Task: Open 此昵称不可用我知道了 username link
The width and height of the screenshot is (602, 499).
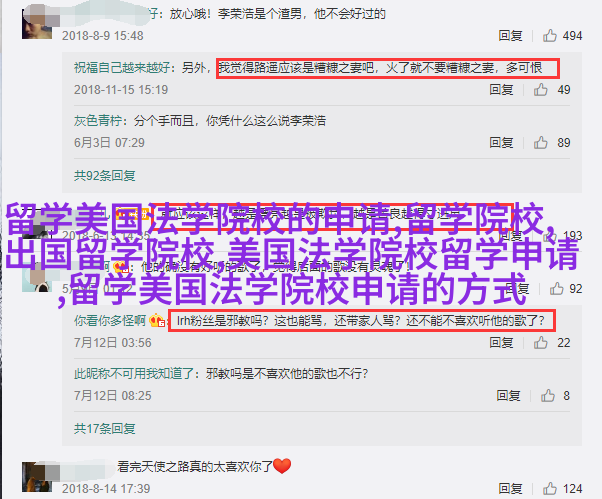Action: [x=134, y=373]
